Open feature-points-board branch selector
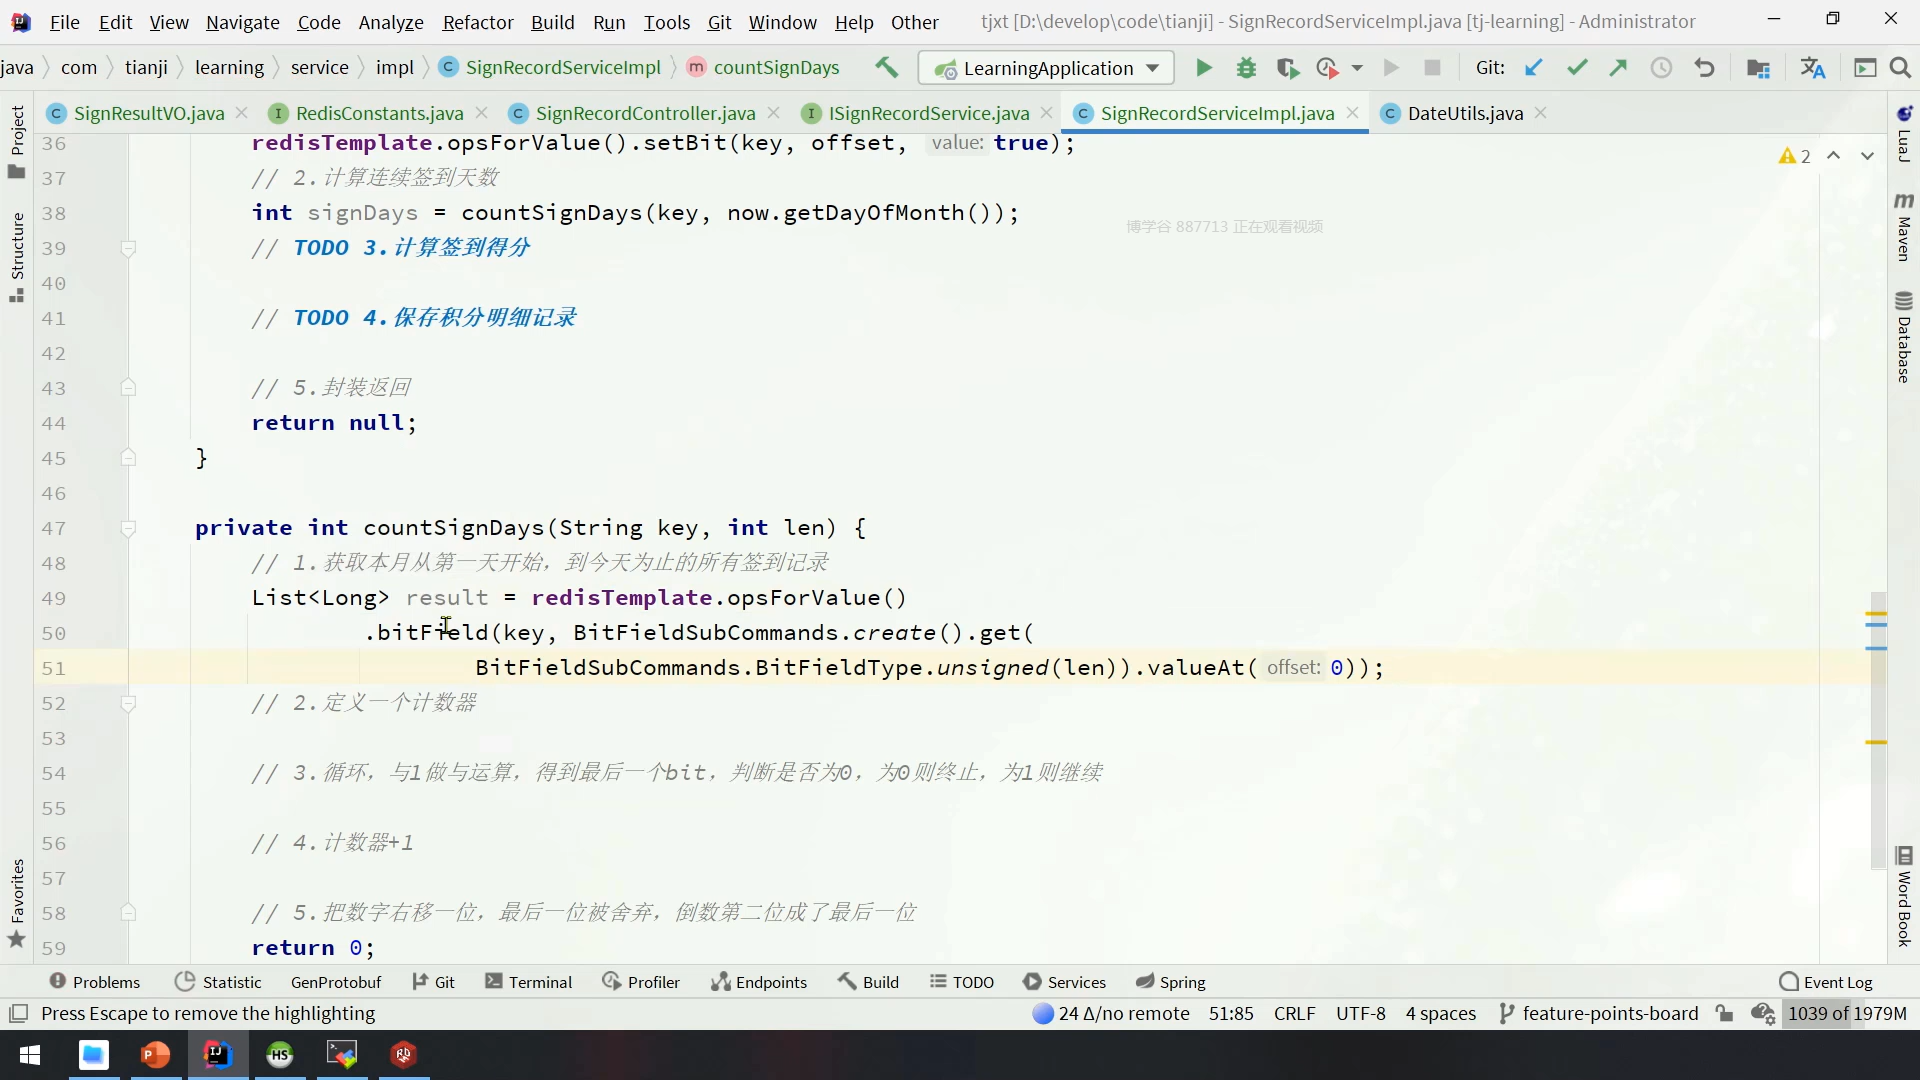 pos(1599,1014)
